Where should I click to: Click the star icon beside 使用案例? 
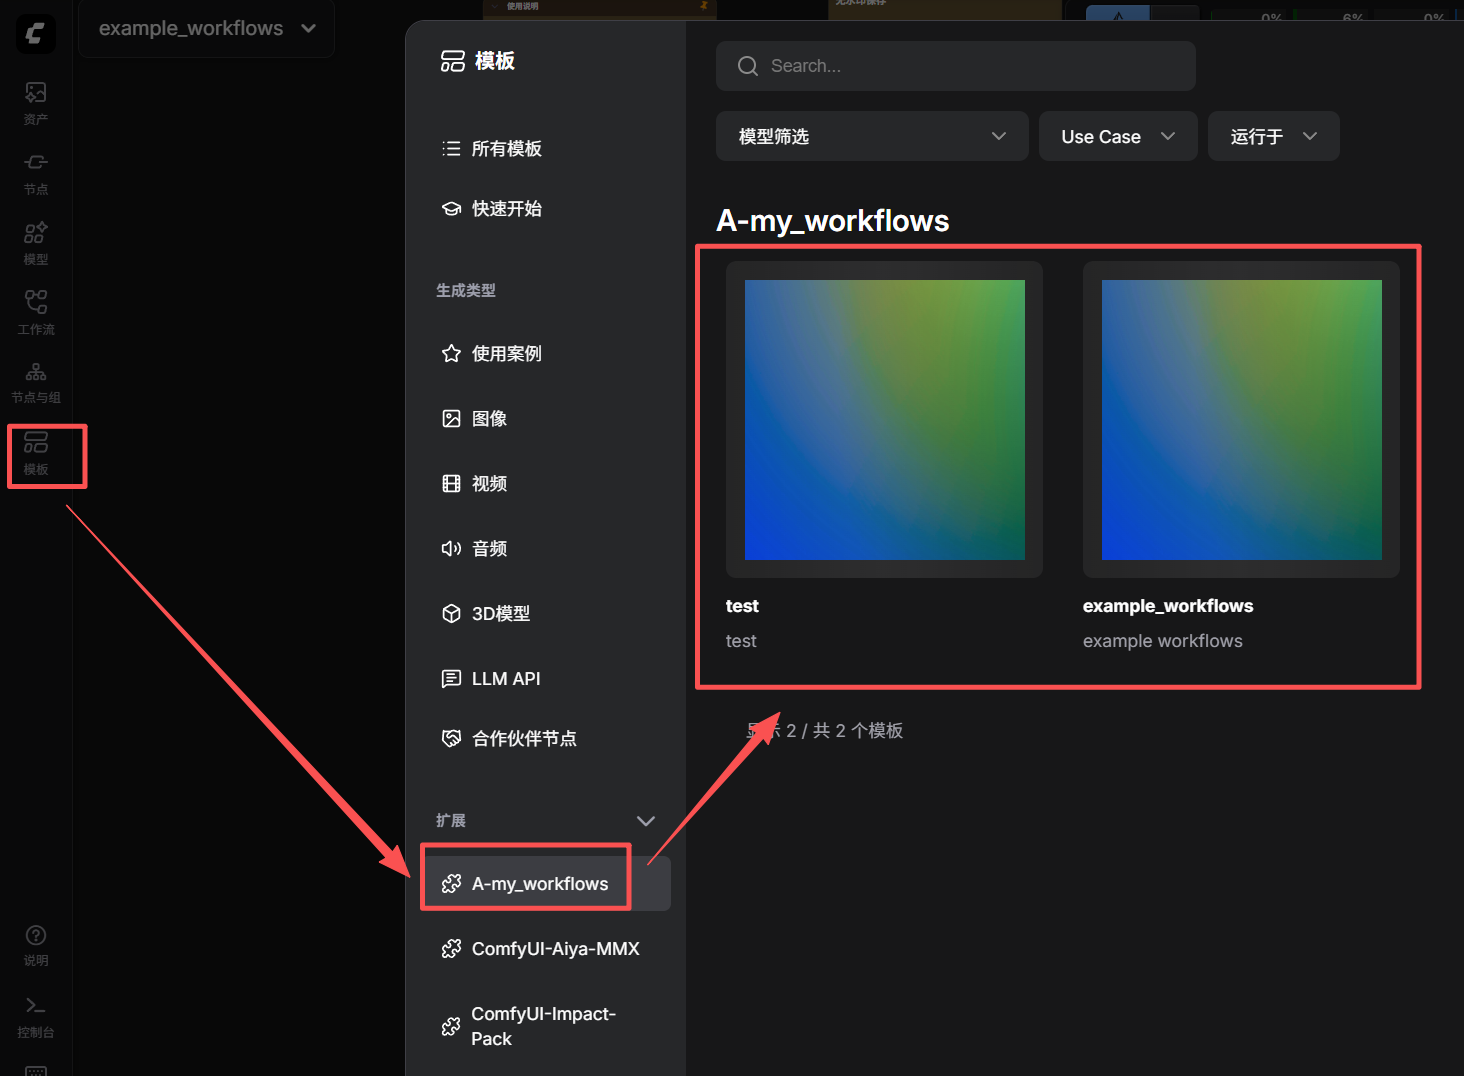pos(451,354)
